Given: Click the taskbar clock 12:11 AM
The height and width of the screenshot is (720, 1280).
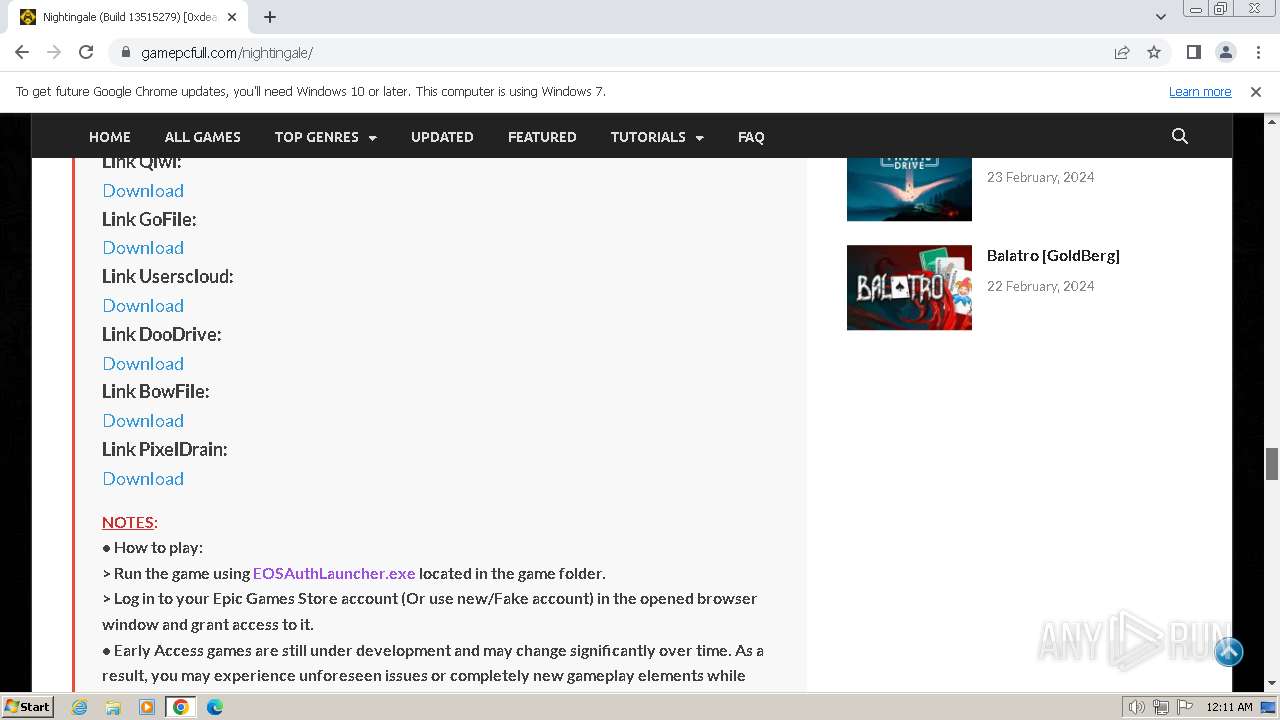Looking at the screenshot, I should click(x=1229, y=707).
